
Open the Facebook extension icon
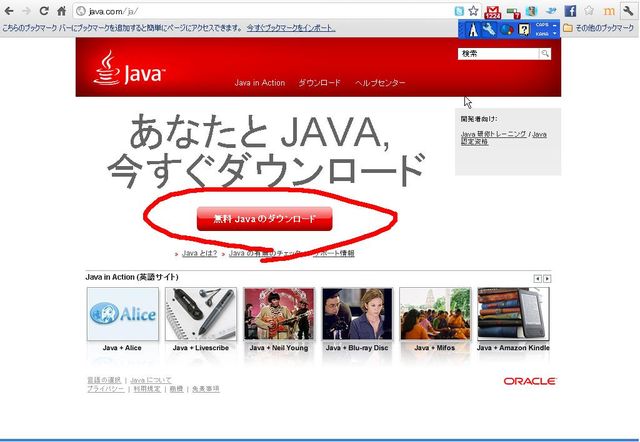[x=569, y=10]
